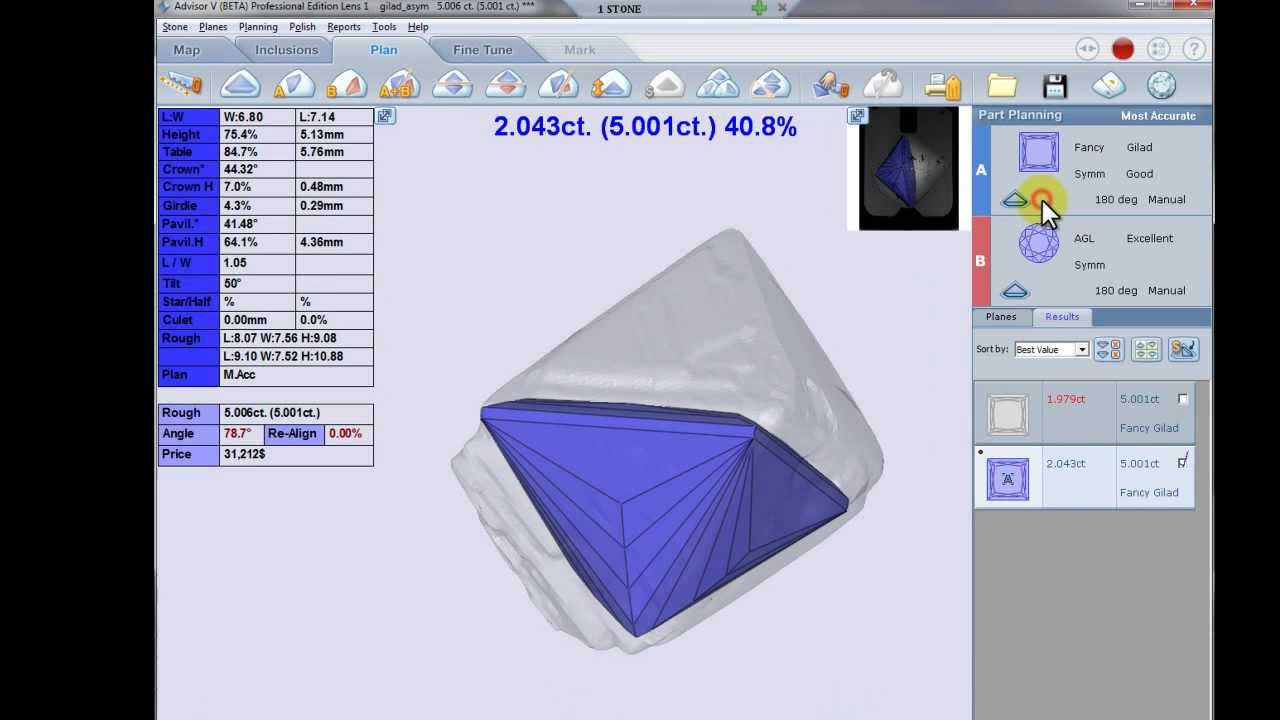Click the Re-Align button
The width and height of the screenshot is (1280, 720).
click(x=292, y=434)
